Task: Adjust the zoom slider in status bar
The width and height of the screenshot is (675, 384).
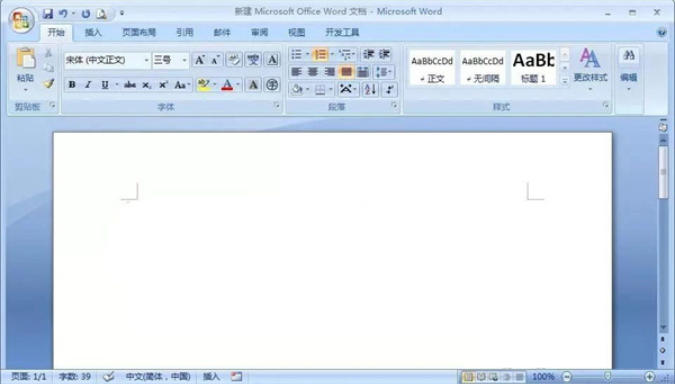Action: pyautogui.click(x=607, y=377)
